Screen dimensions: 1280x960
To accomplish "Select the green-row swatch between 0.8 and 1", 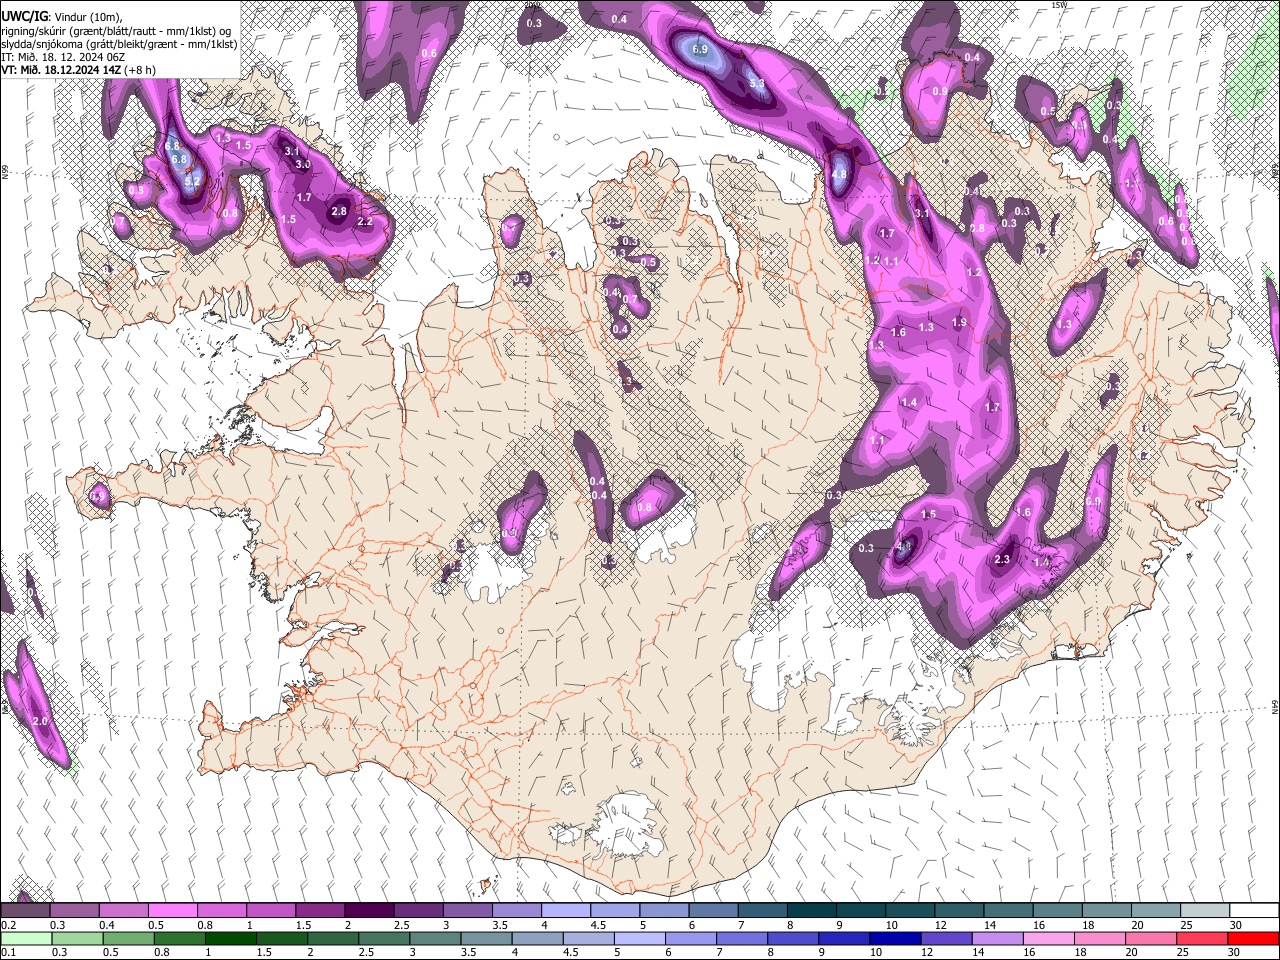I will 180,938.
